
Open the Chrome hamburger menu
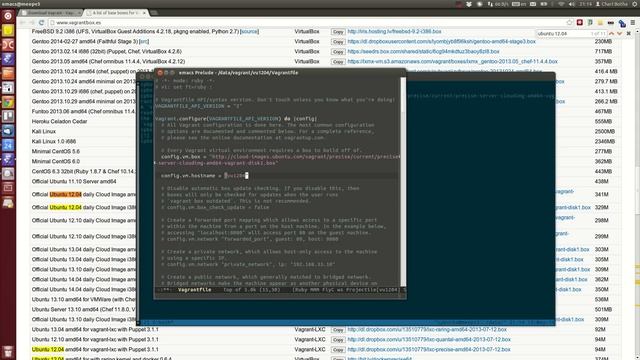tap(633, 22)
